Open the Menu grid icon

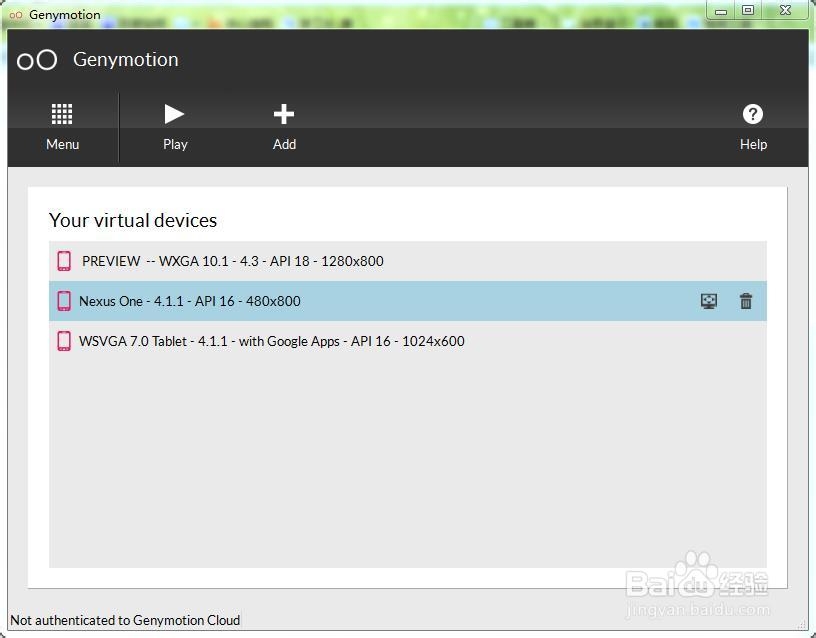62,114
